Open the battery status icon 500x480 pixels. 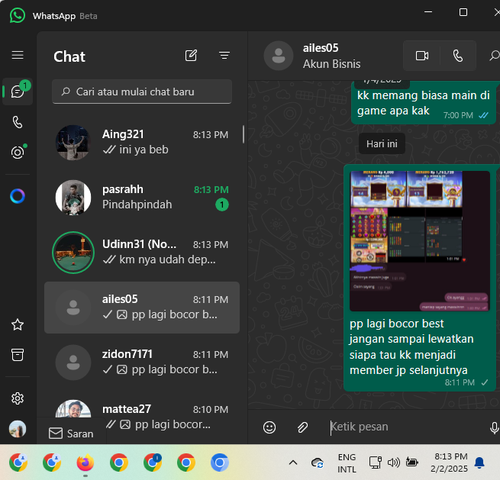[x=412, y=462]
